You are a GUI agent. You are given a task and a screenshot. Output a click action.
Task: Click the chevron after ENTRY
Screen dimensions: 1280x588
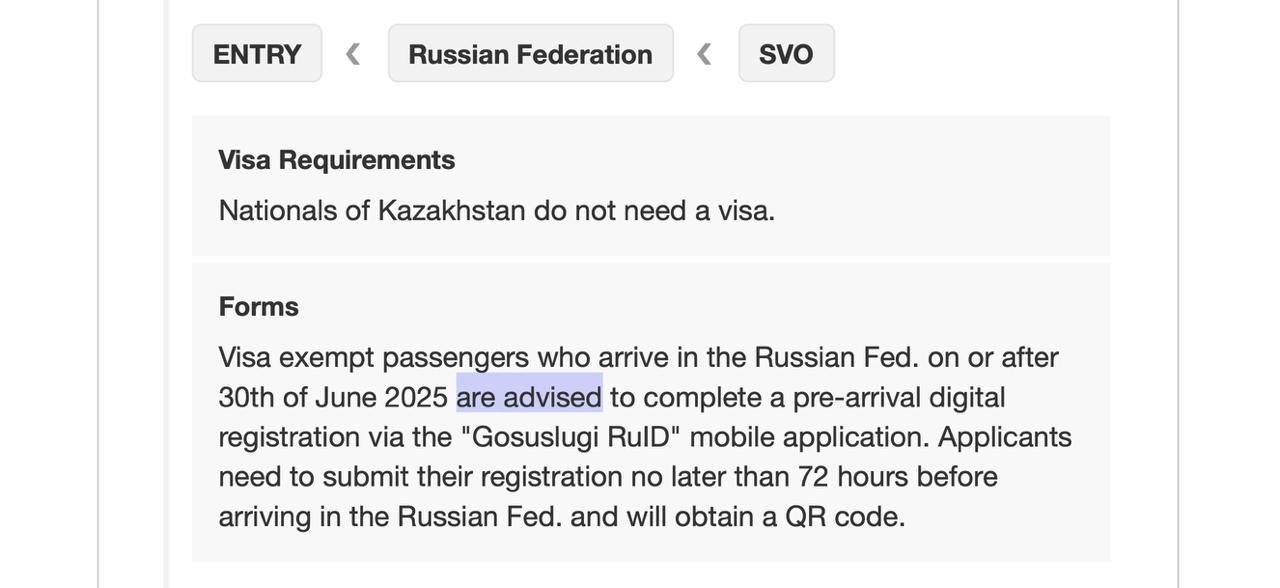353,54
